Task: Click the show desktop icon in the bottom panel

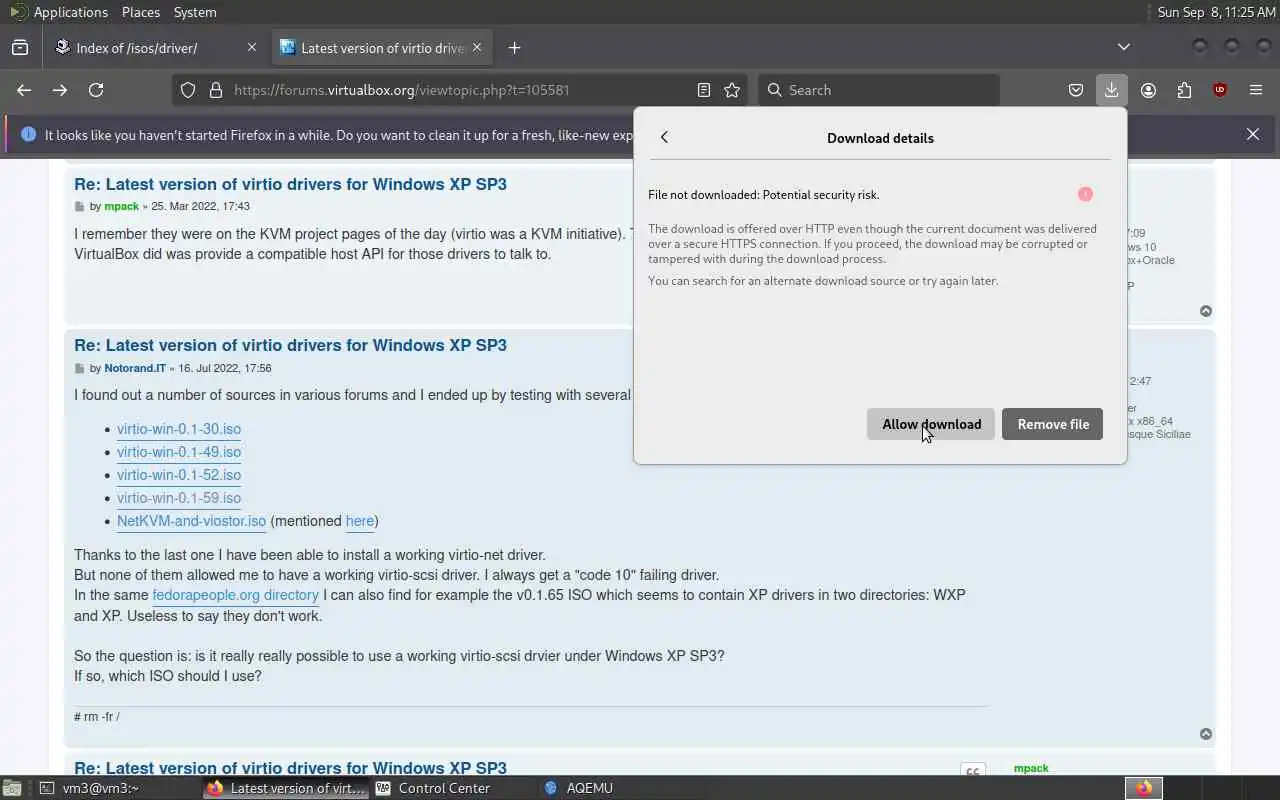Action: pyautogui.click(x=11, y=788)
